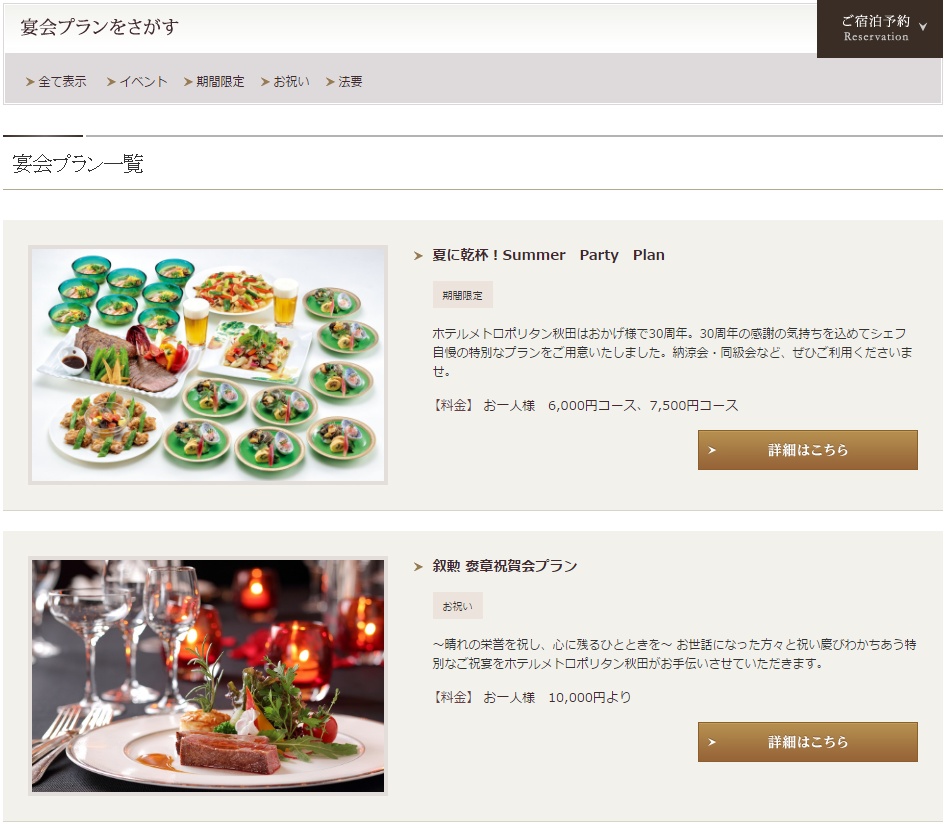The width and height of the screenshot is (947, 828).
Task: Click the arrow beside Summer Party Plan title
Action: click(x=418, y=256)
